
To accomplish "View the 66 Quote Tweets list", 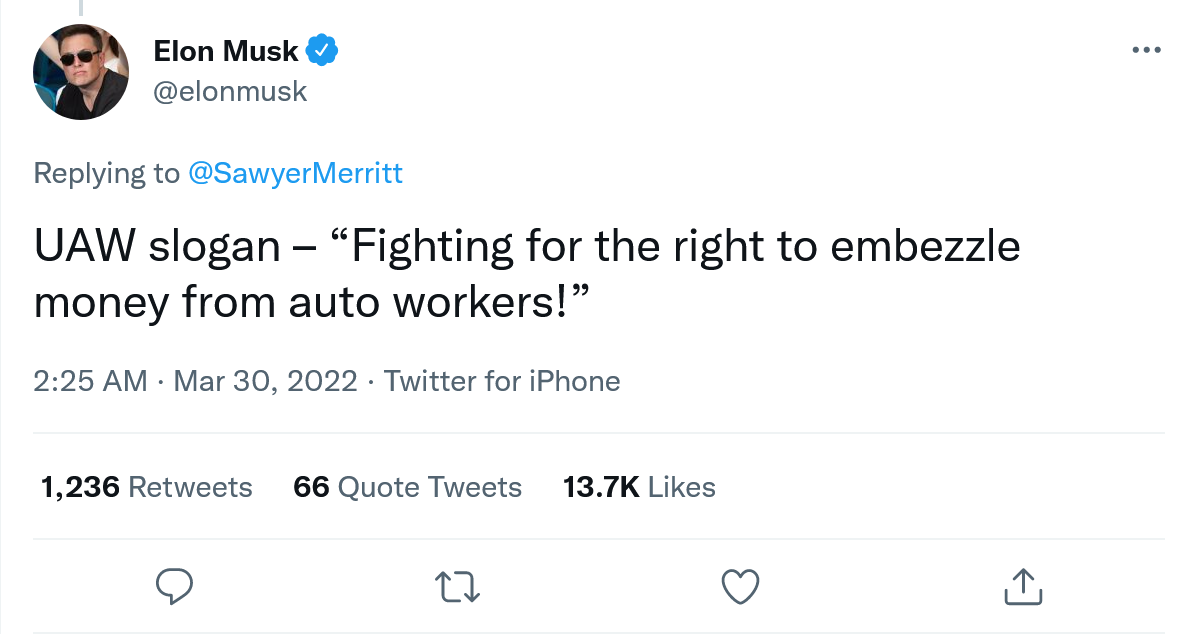I will (x=407, y=487).
